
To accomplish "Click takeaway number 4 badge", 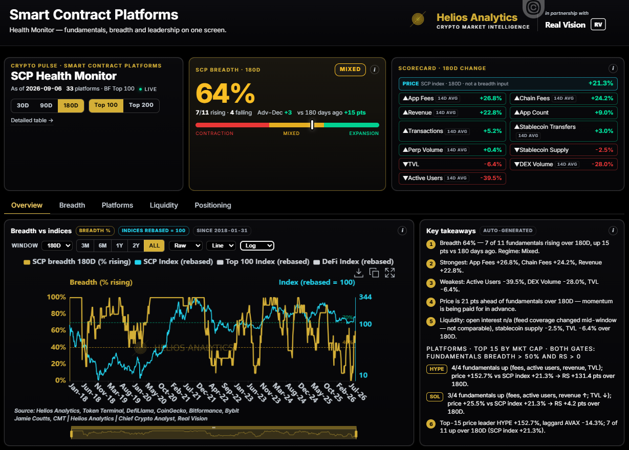I will click(x=431, y=302).
